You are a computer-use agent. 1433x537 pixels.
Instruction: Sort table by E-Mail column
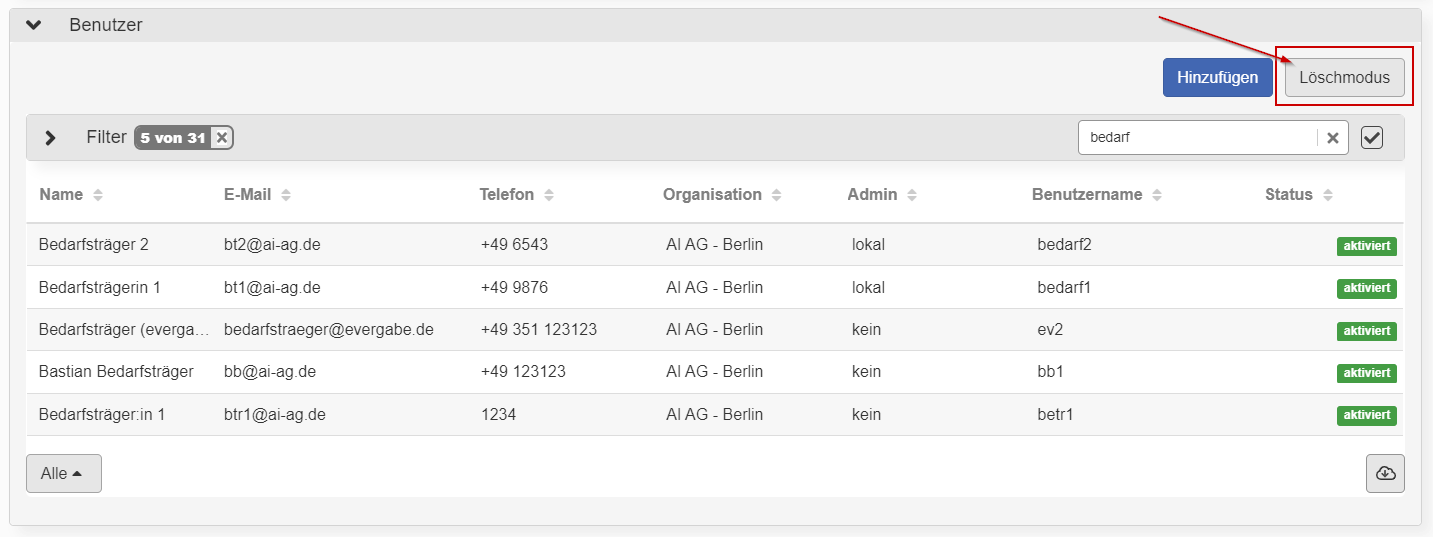pyautogui.click(x=286, y=195)
